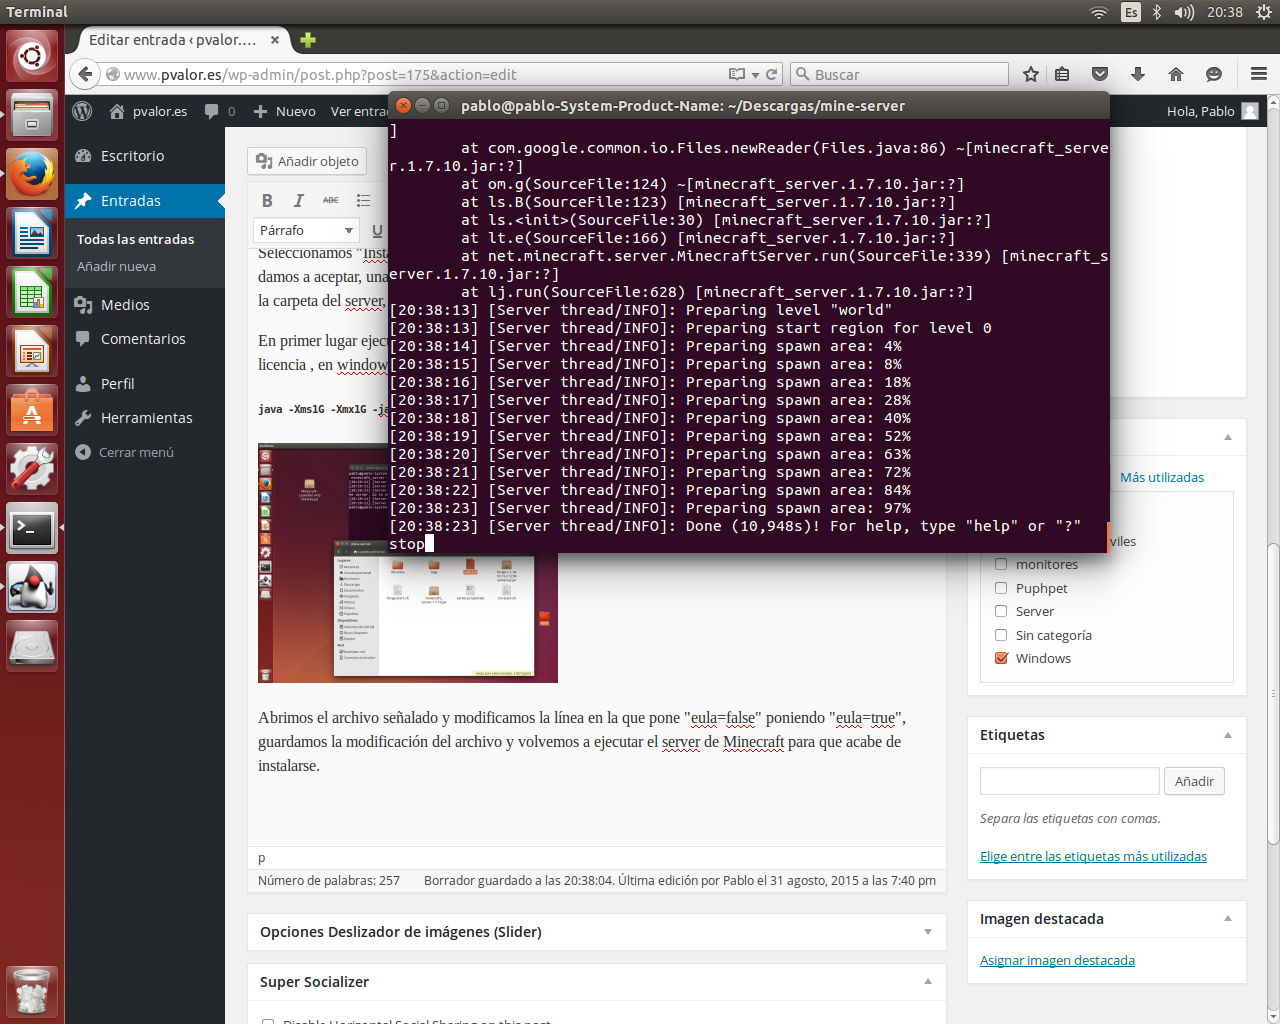Viewport: 1280px width, 1024px height.
Task: Switch to Más utilizadas tab
Action: coord(1162,477)
